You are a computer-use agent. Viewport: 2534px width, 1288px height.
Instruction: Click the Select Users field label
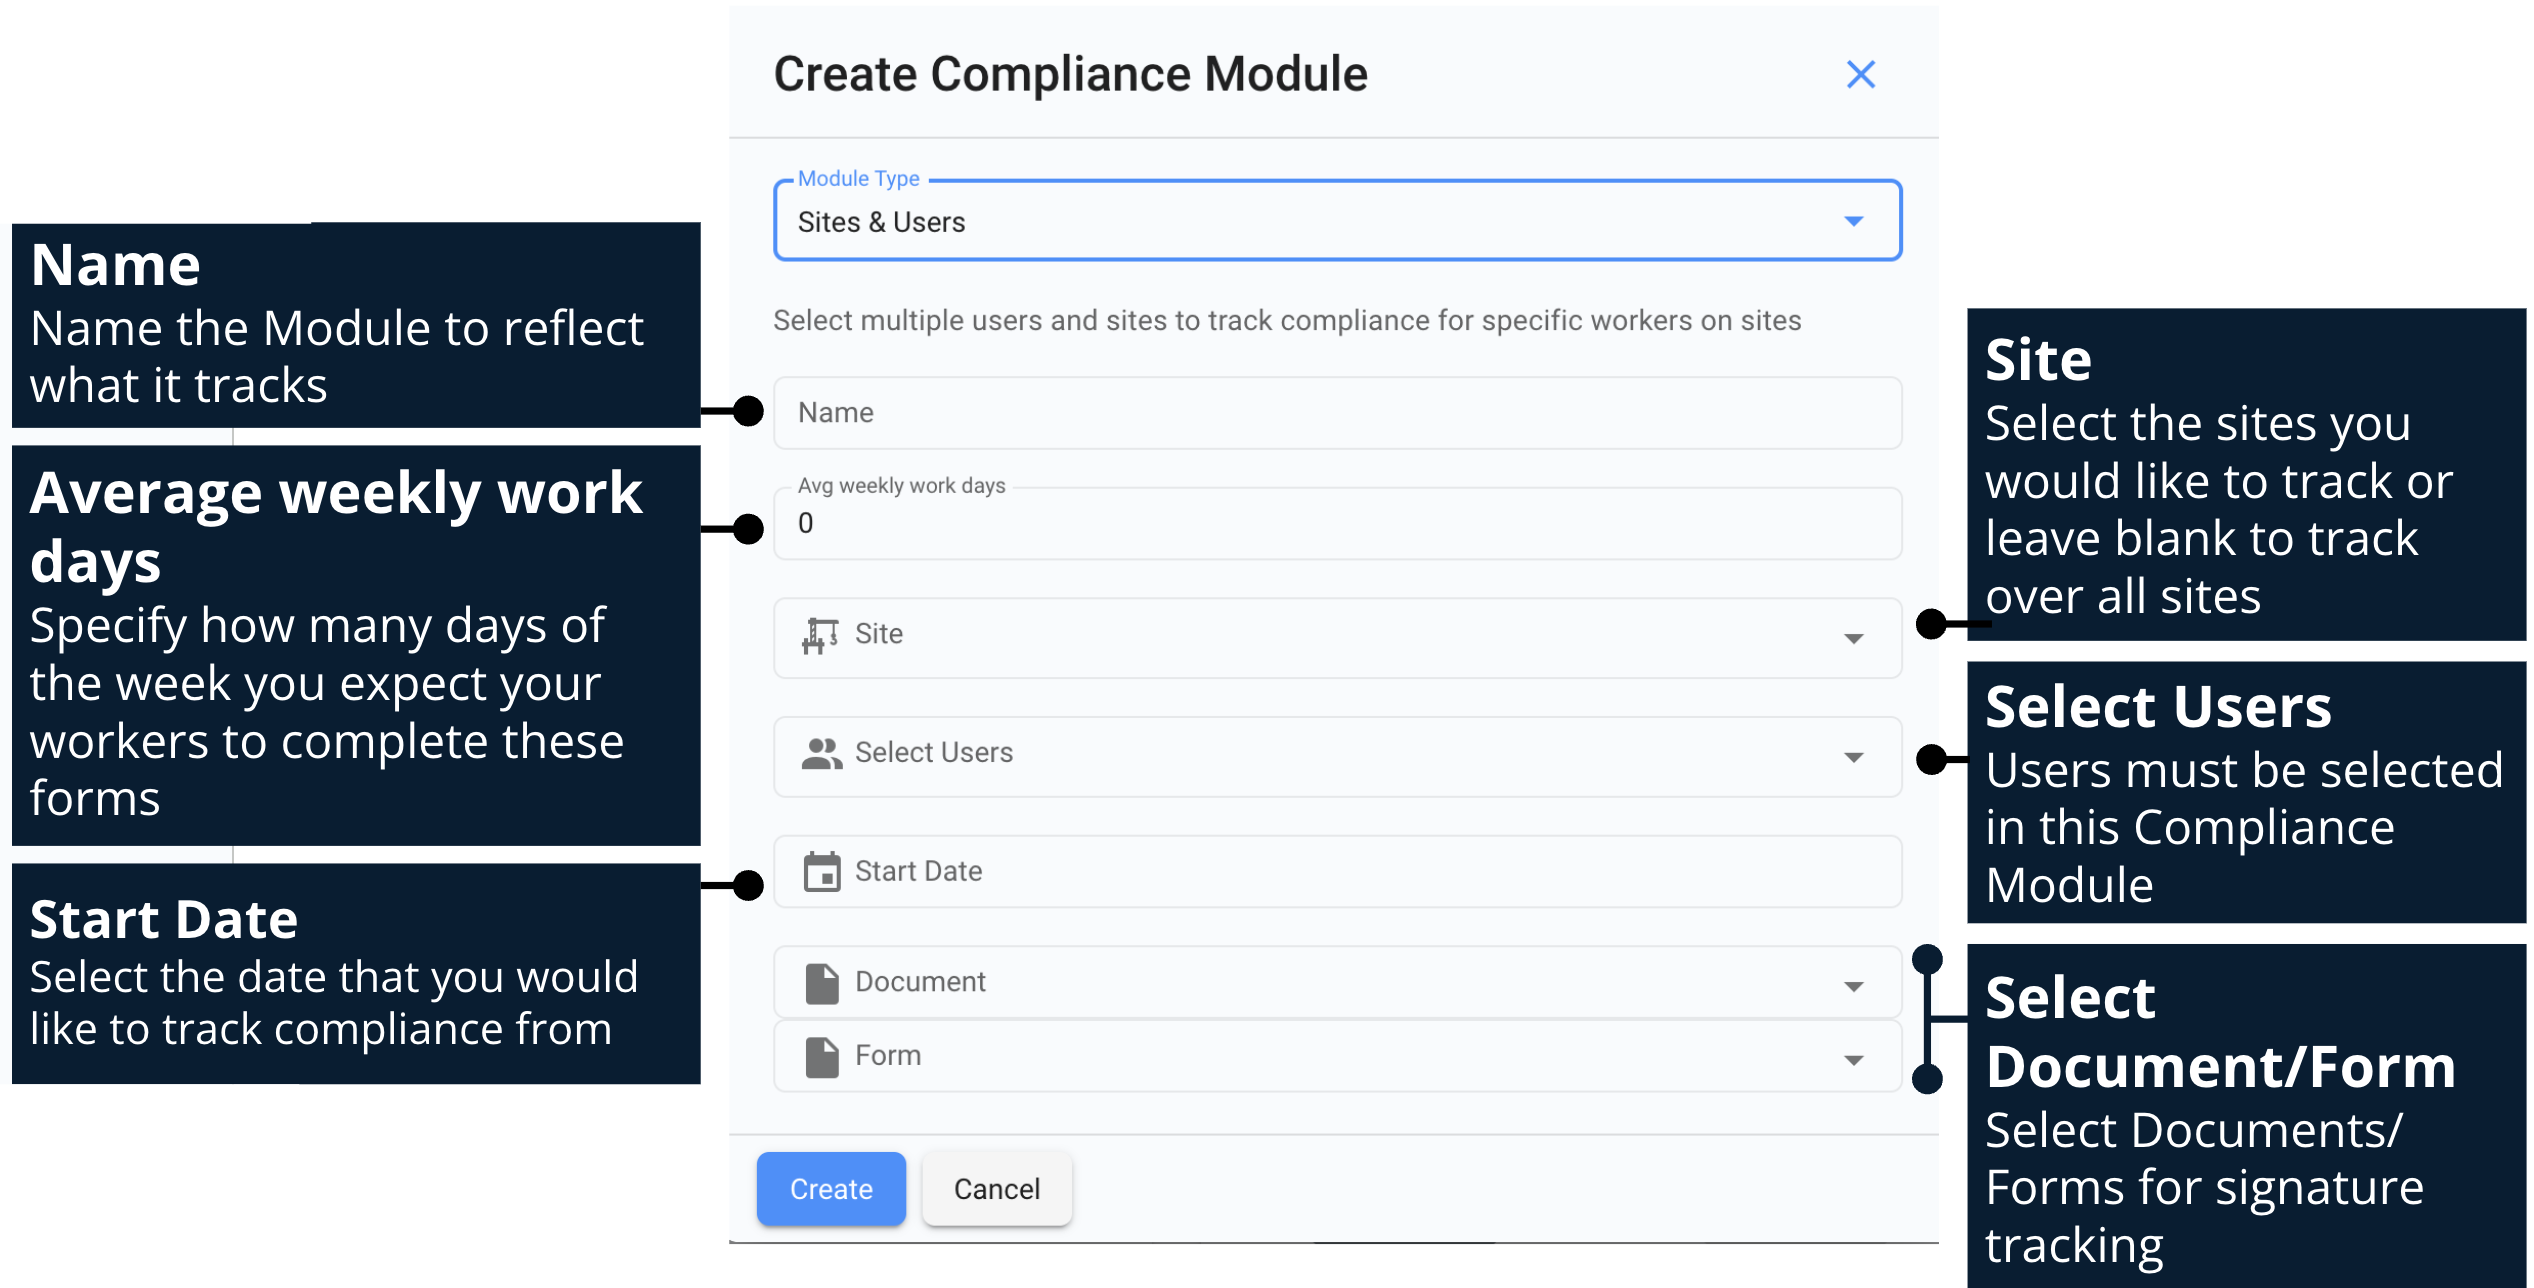933,753
